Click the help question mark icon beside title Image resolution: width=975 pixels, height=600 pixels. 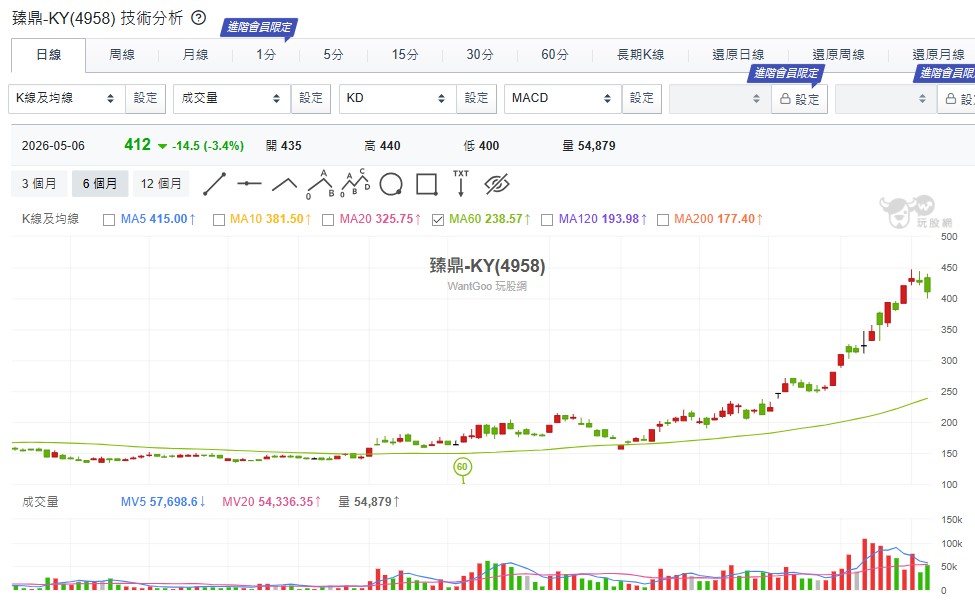point(198,18)
